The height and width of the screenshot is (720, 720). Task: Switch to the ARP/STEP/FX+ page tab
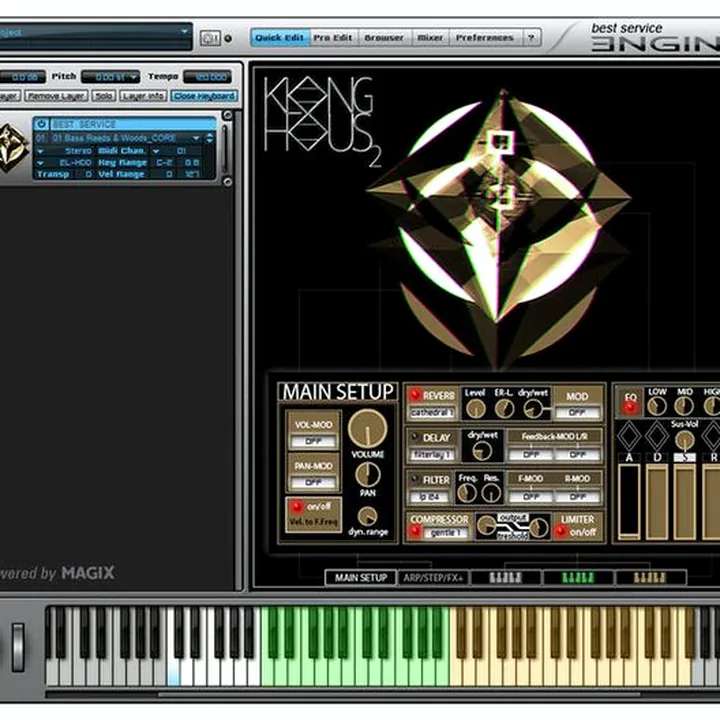click(x=433, y=578)
